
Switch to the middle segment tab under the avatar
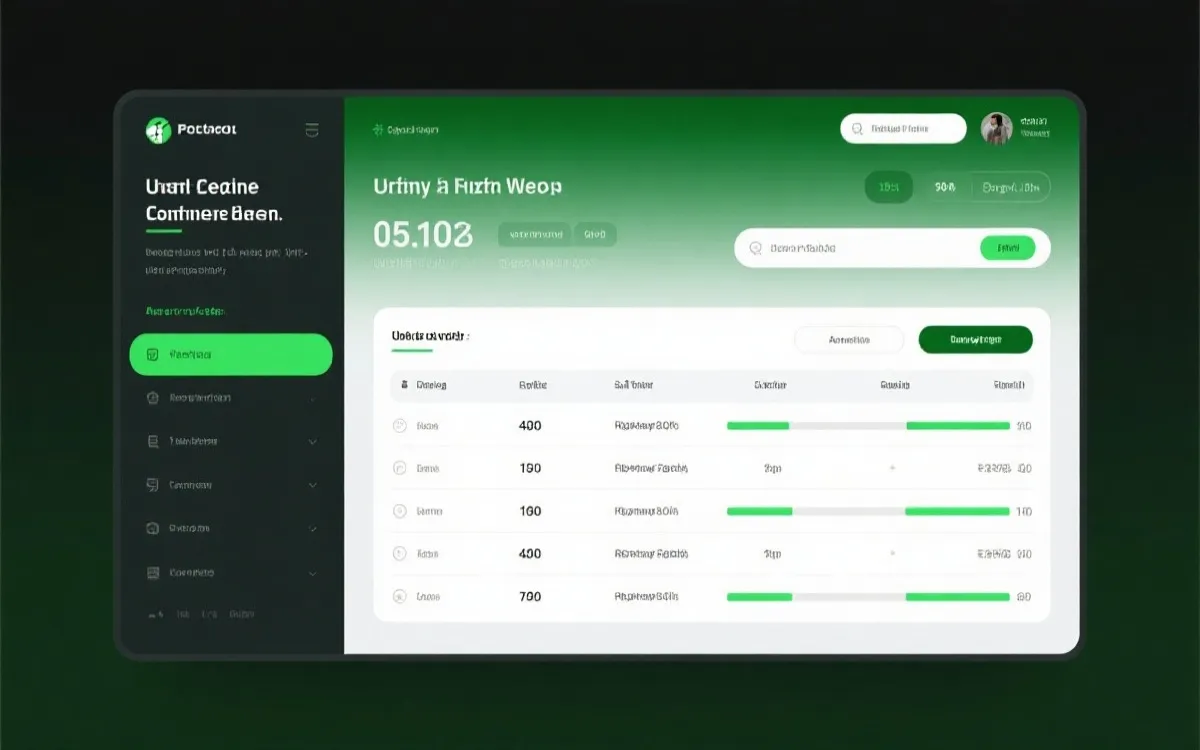945,187
